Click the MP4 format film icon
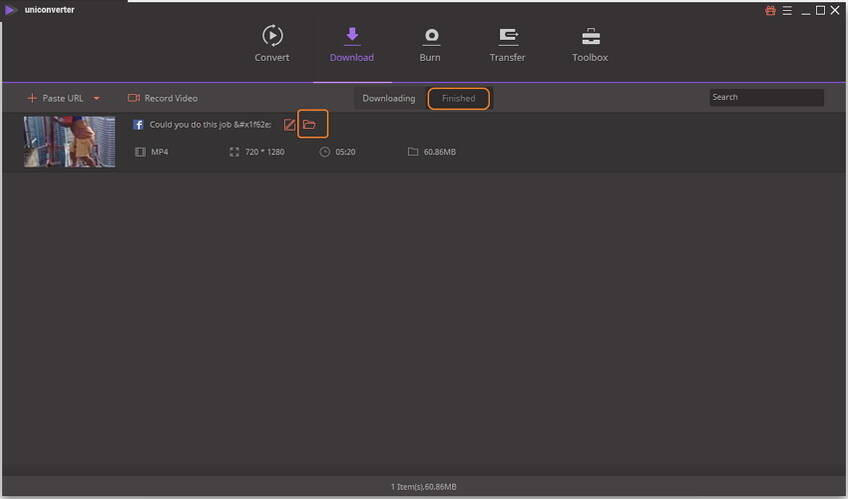848x499 pixels. coord(140,152)
